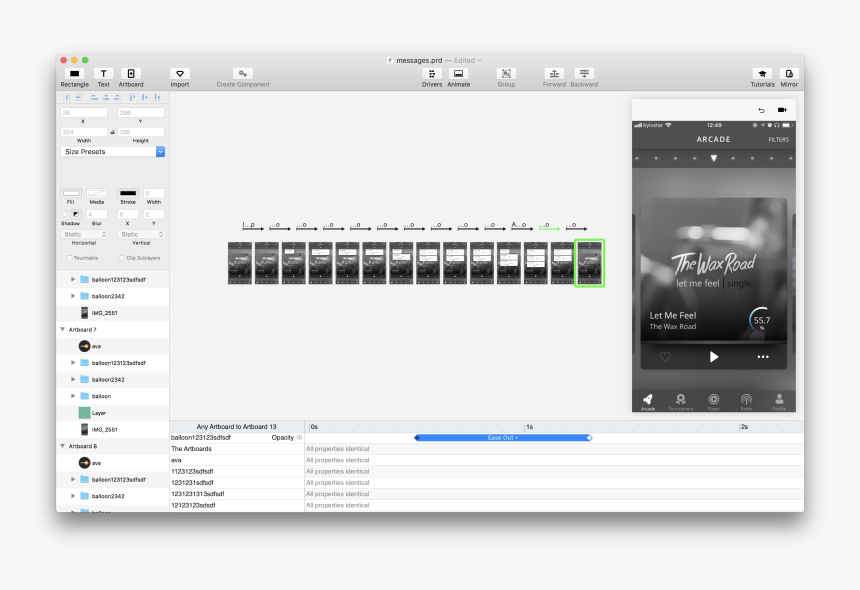
Task: Click the Group icon in the toolbar
Action: tap(506, 75)
